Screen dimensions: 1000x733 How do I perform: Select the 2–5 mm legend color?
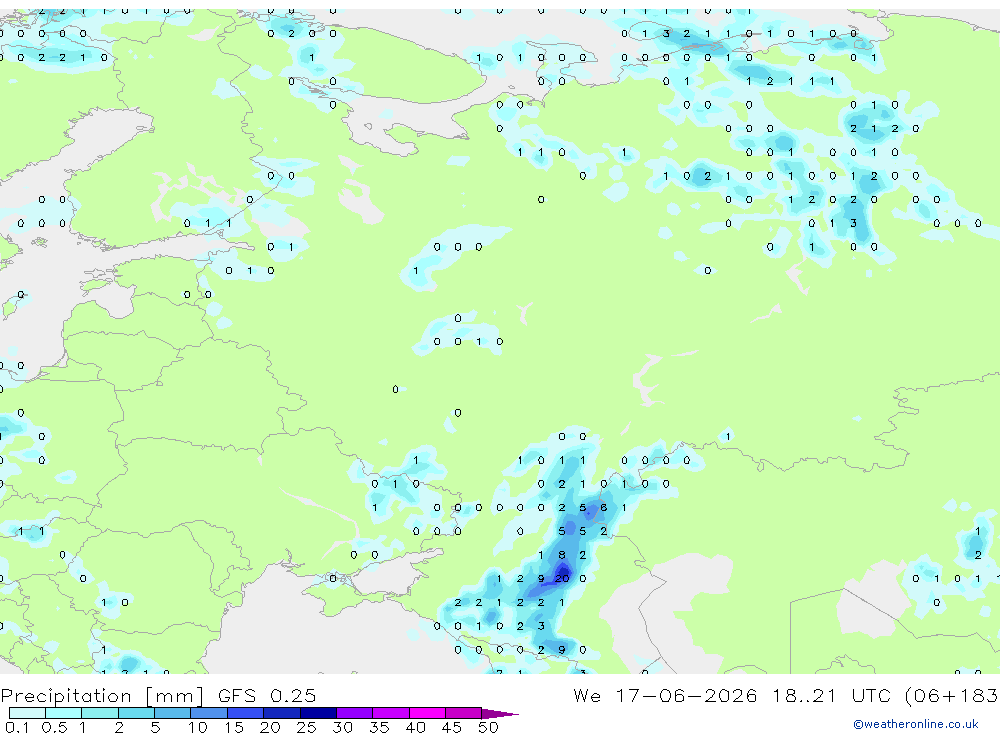pos(136,713)
